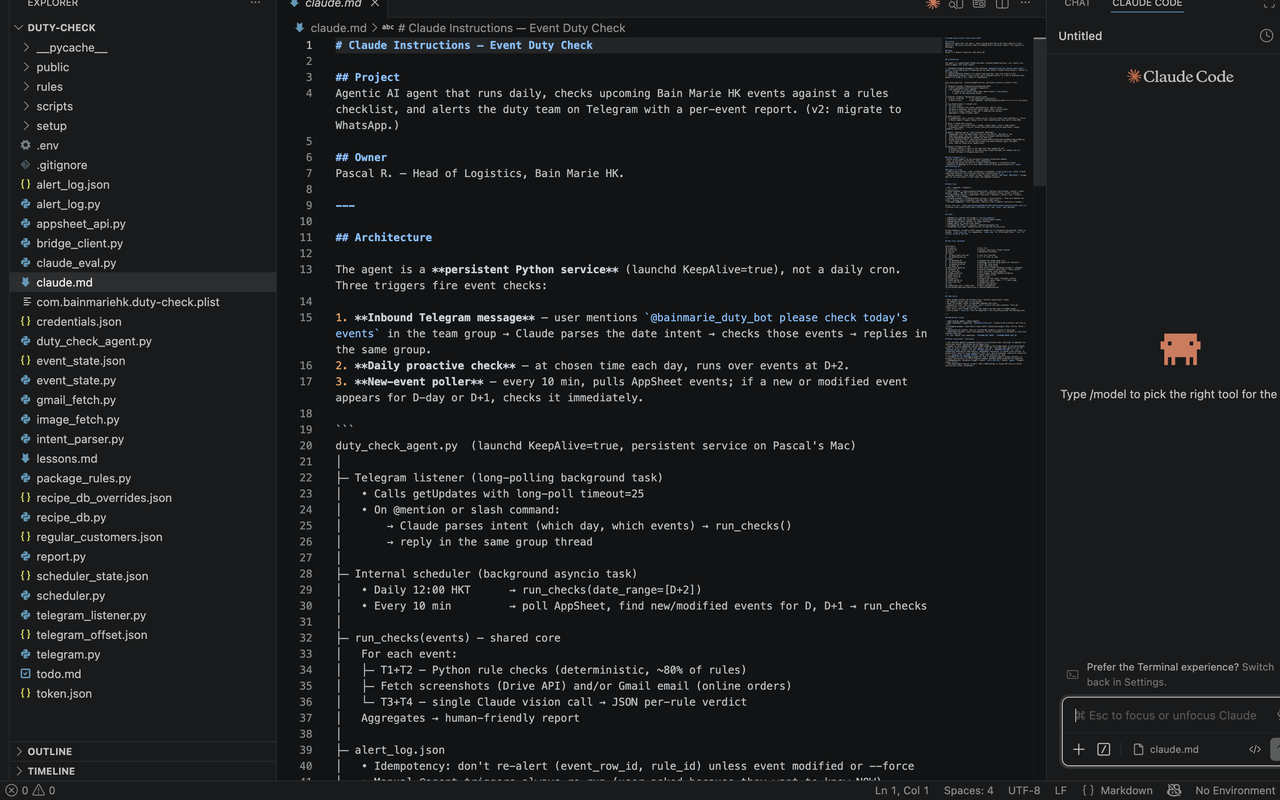Click the editor vertical scrollbar slider
This screenshot has width=1280, height=800.
(x=1041, y=112)
